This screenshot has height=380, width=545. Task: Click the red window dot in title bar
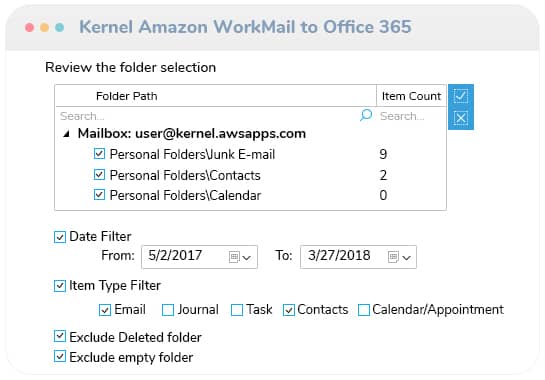pos(30,27)
